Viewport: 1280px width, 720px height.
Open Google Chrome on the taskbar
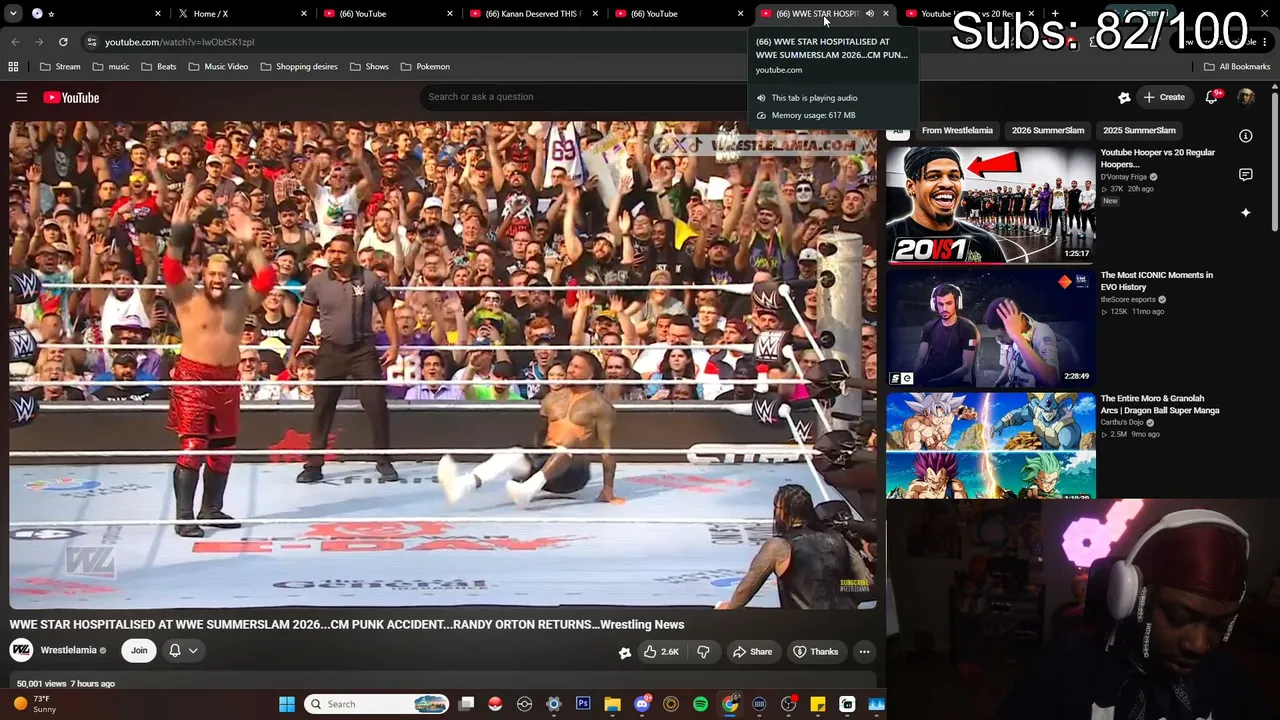tap(730, 704)
